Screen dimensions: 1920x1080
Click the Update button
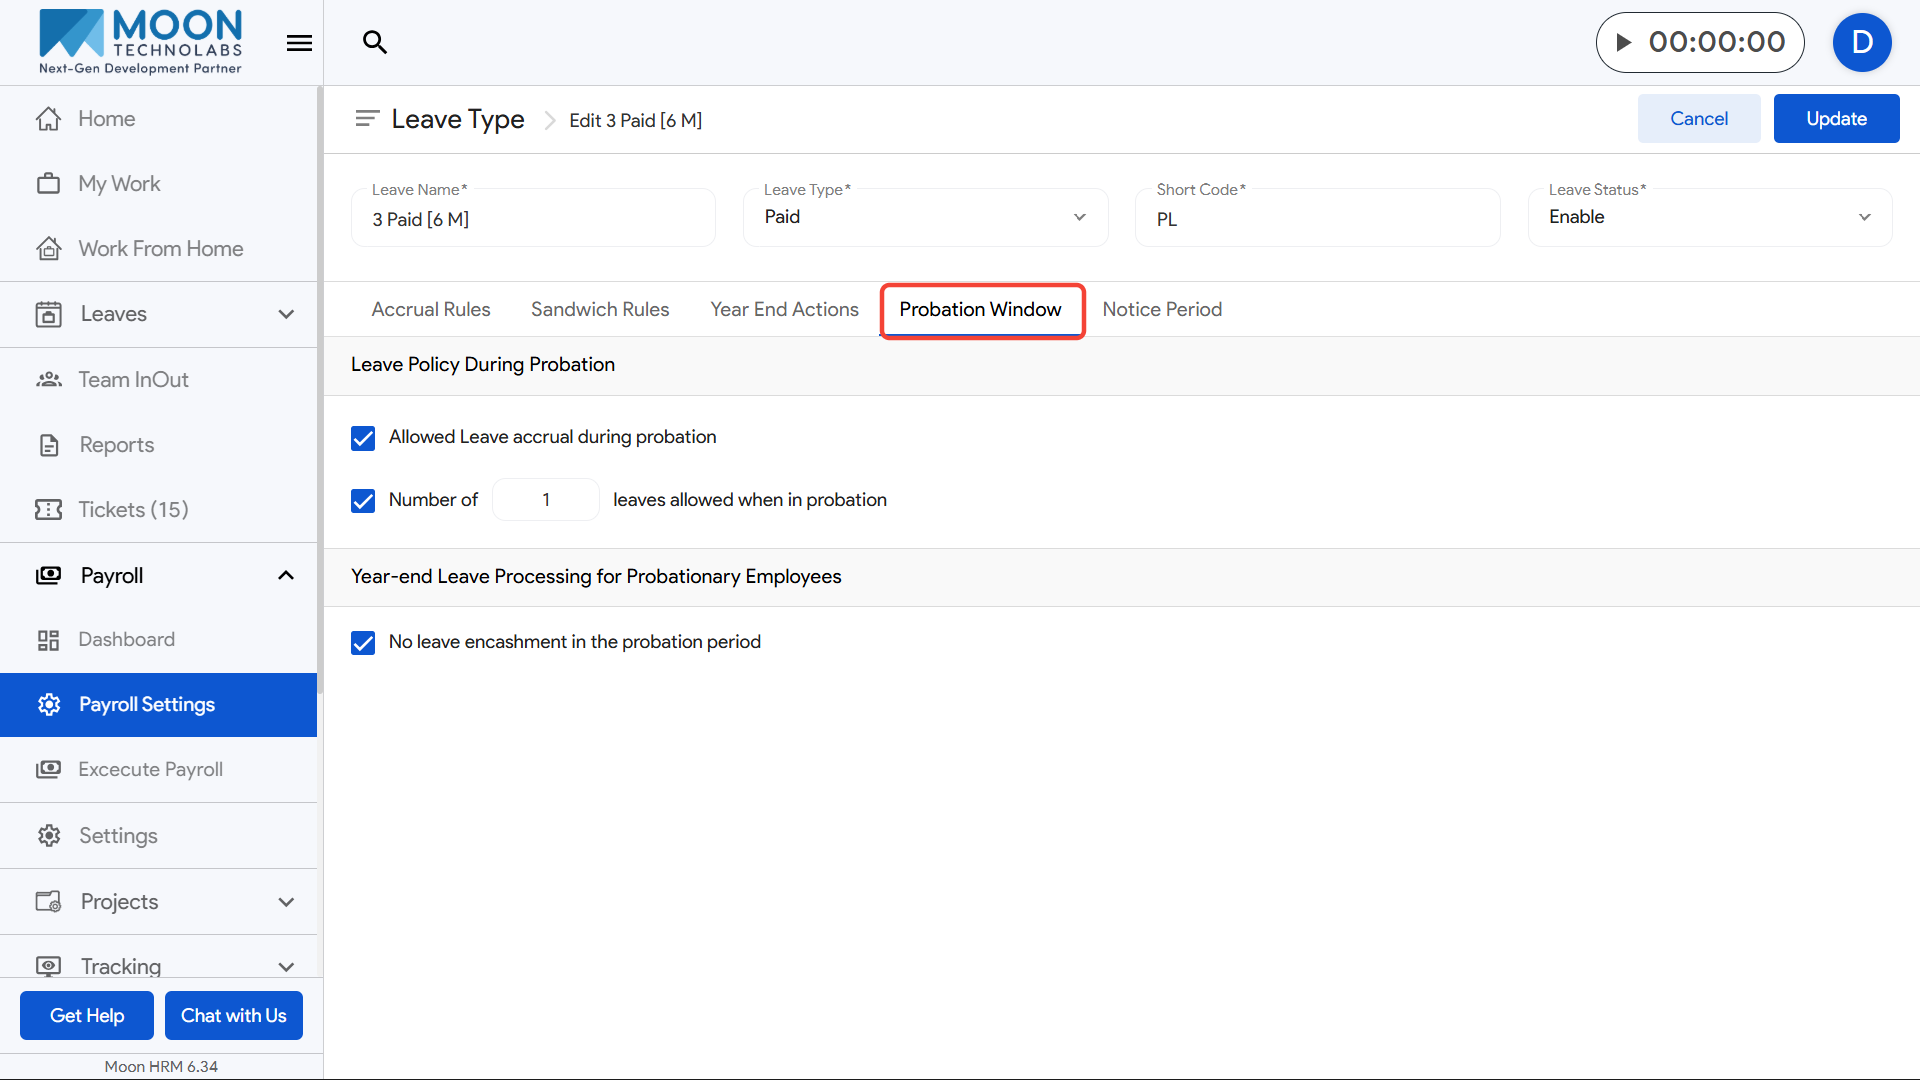tap(1836, 119)
